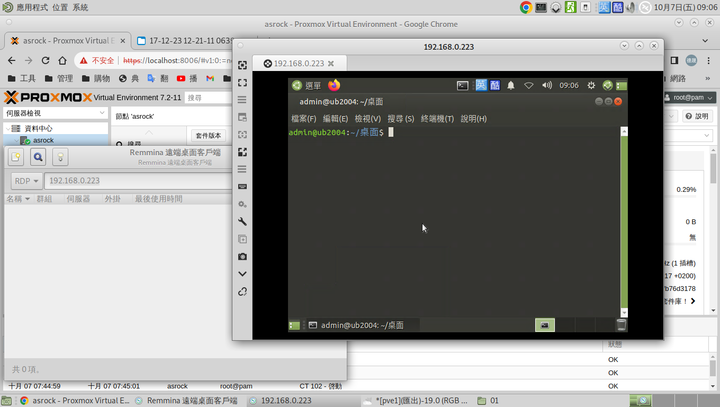
Task: Toggle remote show-desktop button at bottom left
Action: click(x=294, y=325)
